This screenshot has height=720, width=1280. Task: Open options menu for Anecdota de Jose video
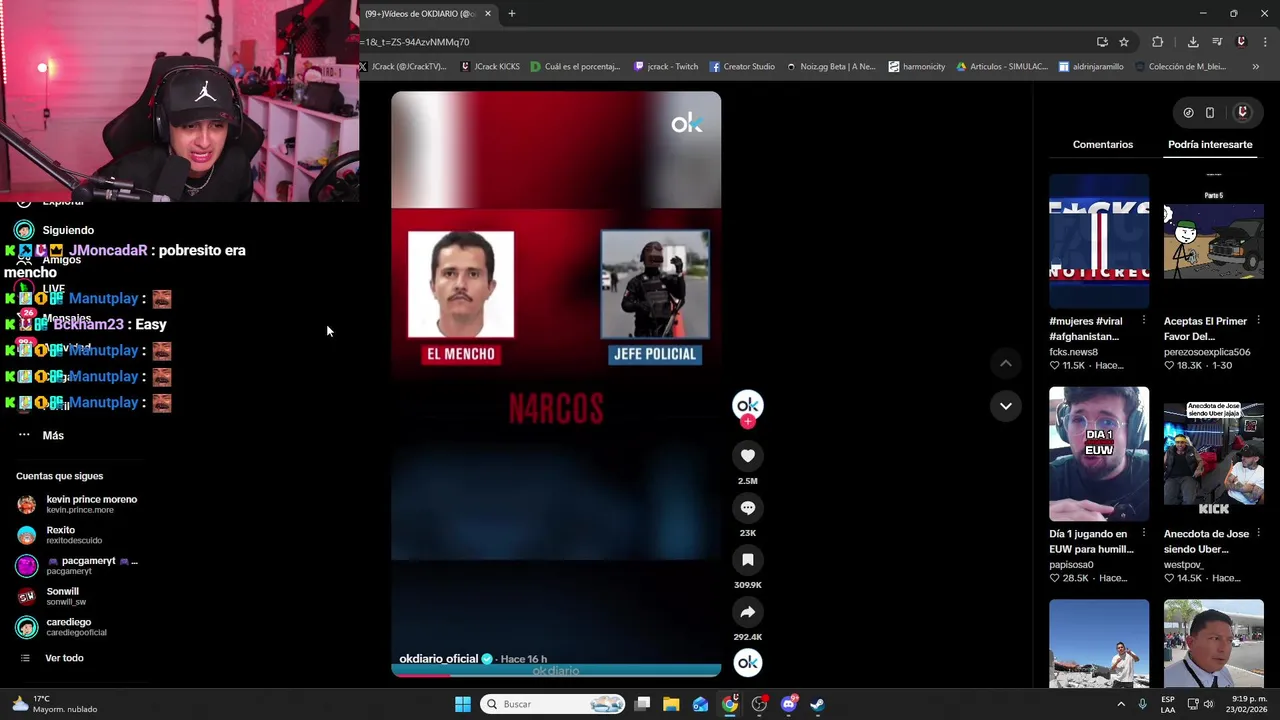click(1258, 534)
